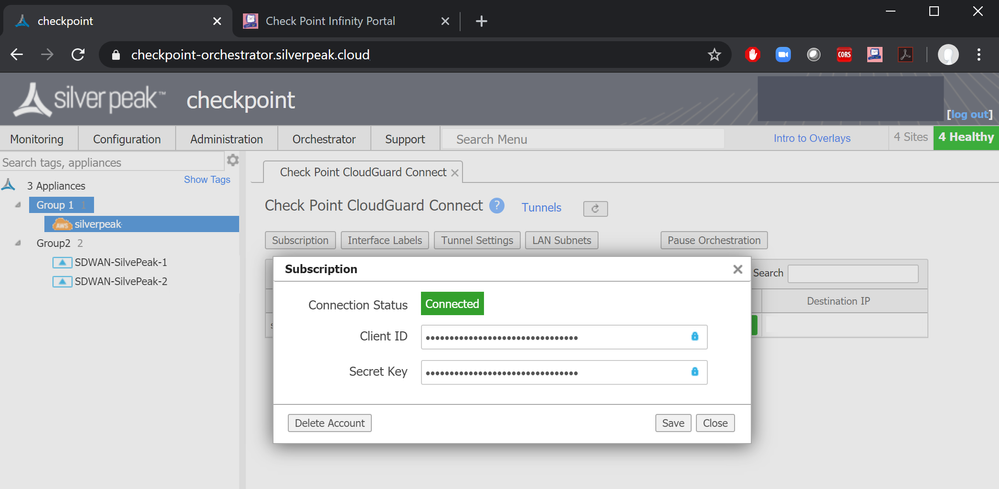Open the Tunnels link
Screen dimensions: 999x489
541,208
